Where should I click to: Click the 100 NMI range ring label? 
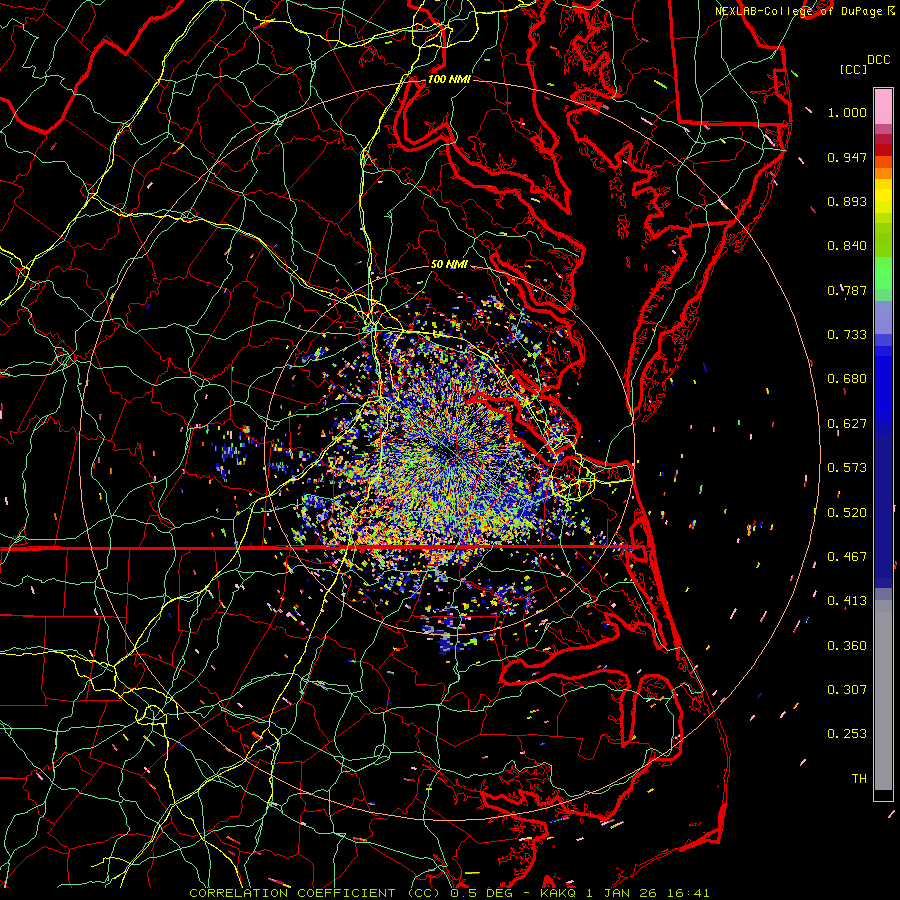pyautogui.click(x=449, y=79)
